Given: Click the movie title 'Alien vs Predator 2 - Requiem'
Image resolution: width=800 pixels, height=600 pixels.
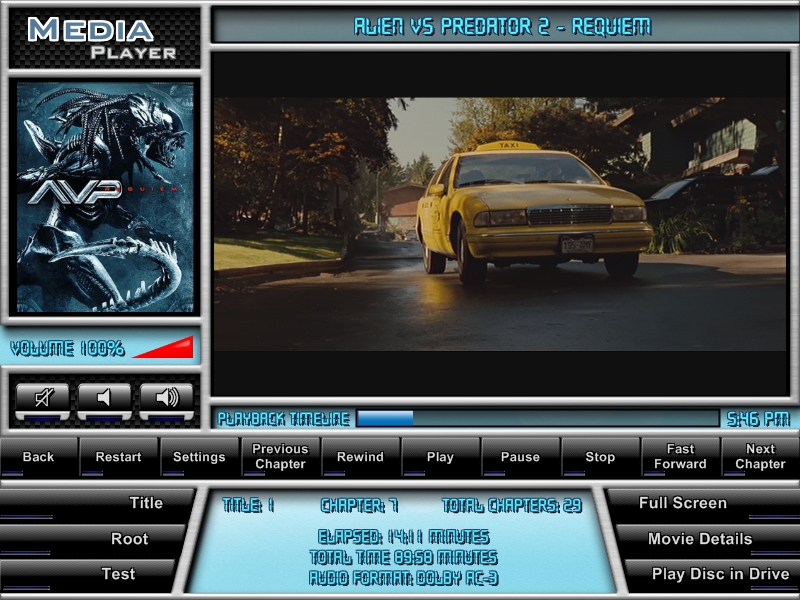Looking at the screenshot, I should point(503,27).
